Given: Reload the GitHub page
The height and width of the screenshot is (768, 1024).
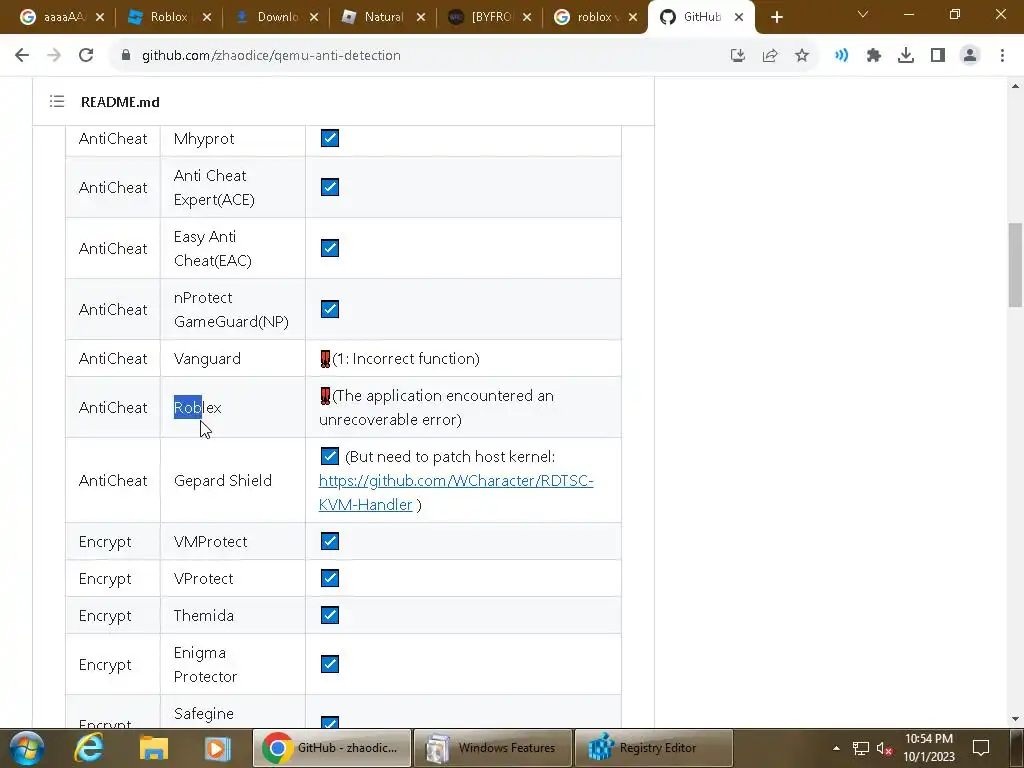Looking at the screenshot, I should 86,56.
